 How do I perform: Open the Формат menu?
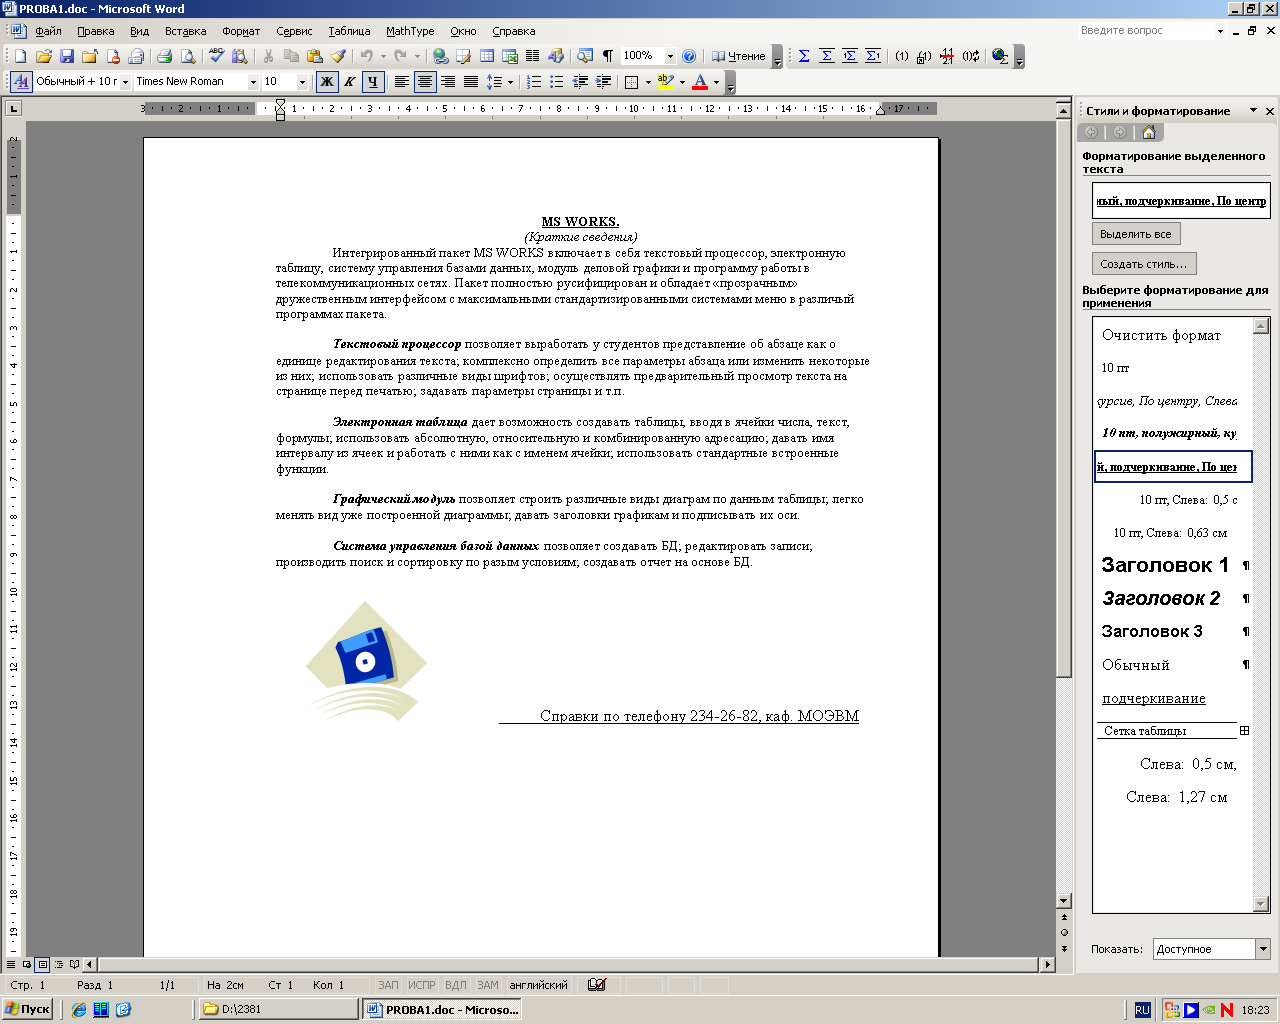click(x=240, y=31)
